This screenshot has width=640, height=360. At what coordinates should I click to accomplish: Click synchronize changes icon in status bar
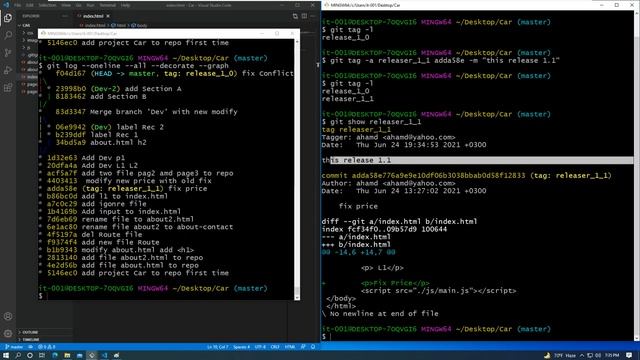pos(30,347)
